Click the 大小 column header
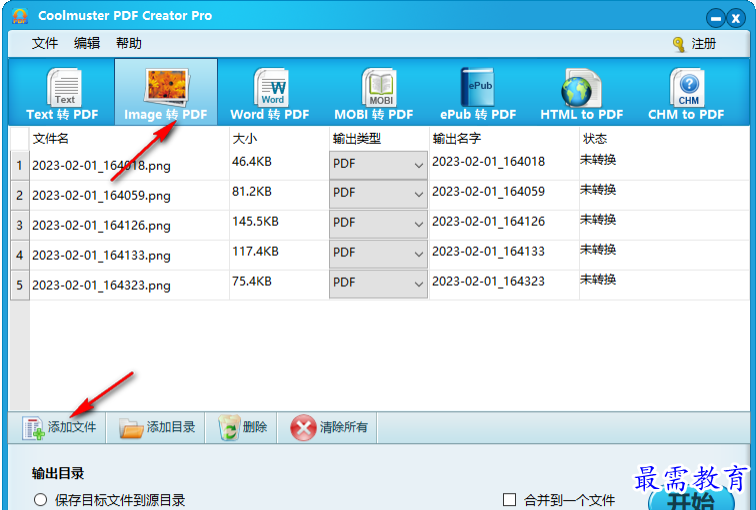The image size is (756, 510). [245, 139]
